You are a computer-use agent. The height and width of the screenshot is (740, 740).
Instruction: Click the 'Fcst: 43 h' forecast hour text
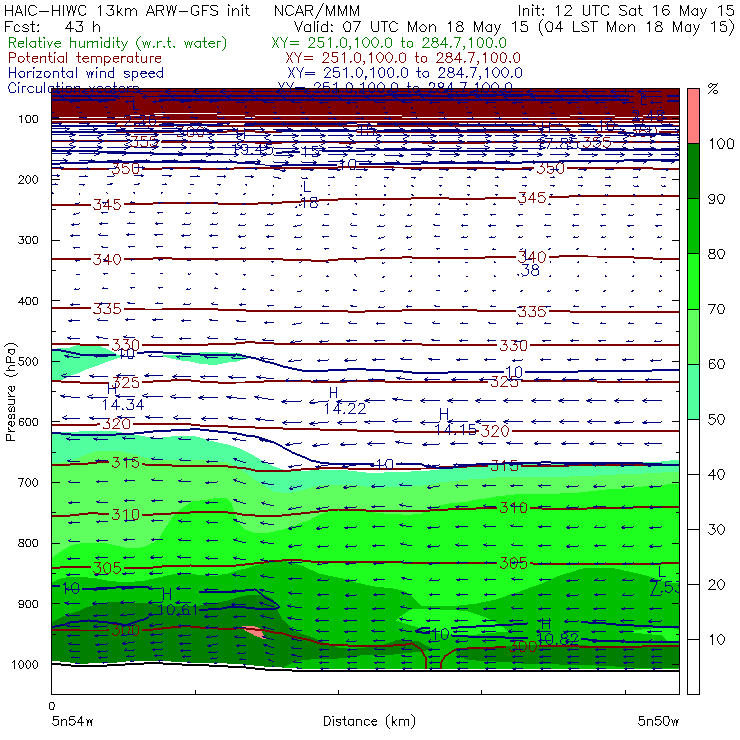pyautogui.click(x=52, y=26)
